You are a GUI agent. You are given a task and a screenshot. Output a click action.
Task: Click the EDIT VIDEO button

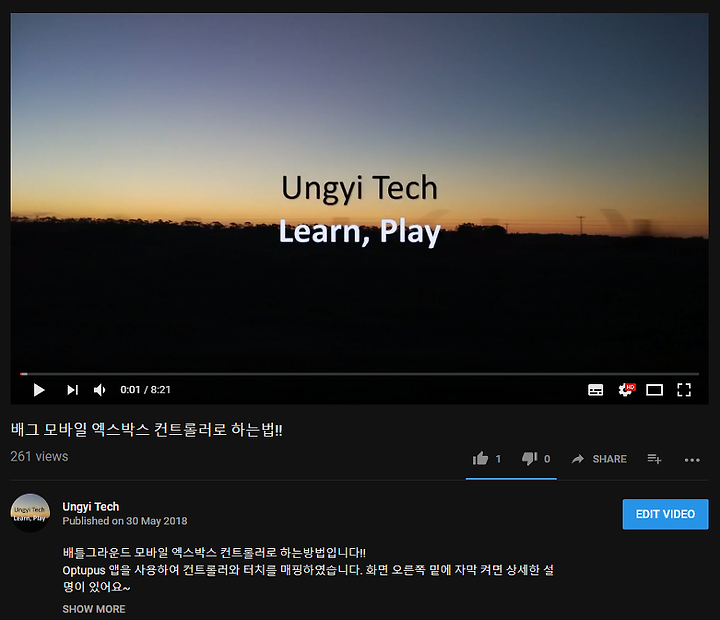[x=665, y=514]
